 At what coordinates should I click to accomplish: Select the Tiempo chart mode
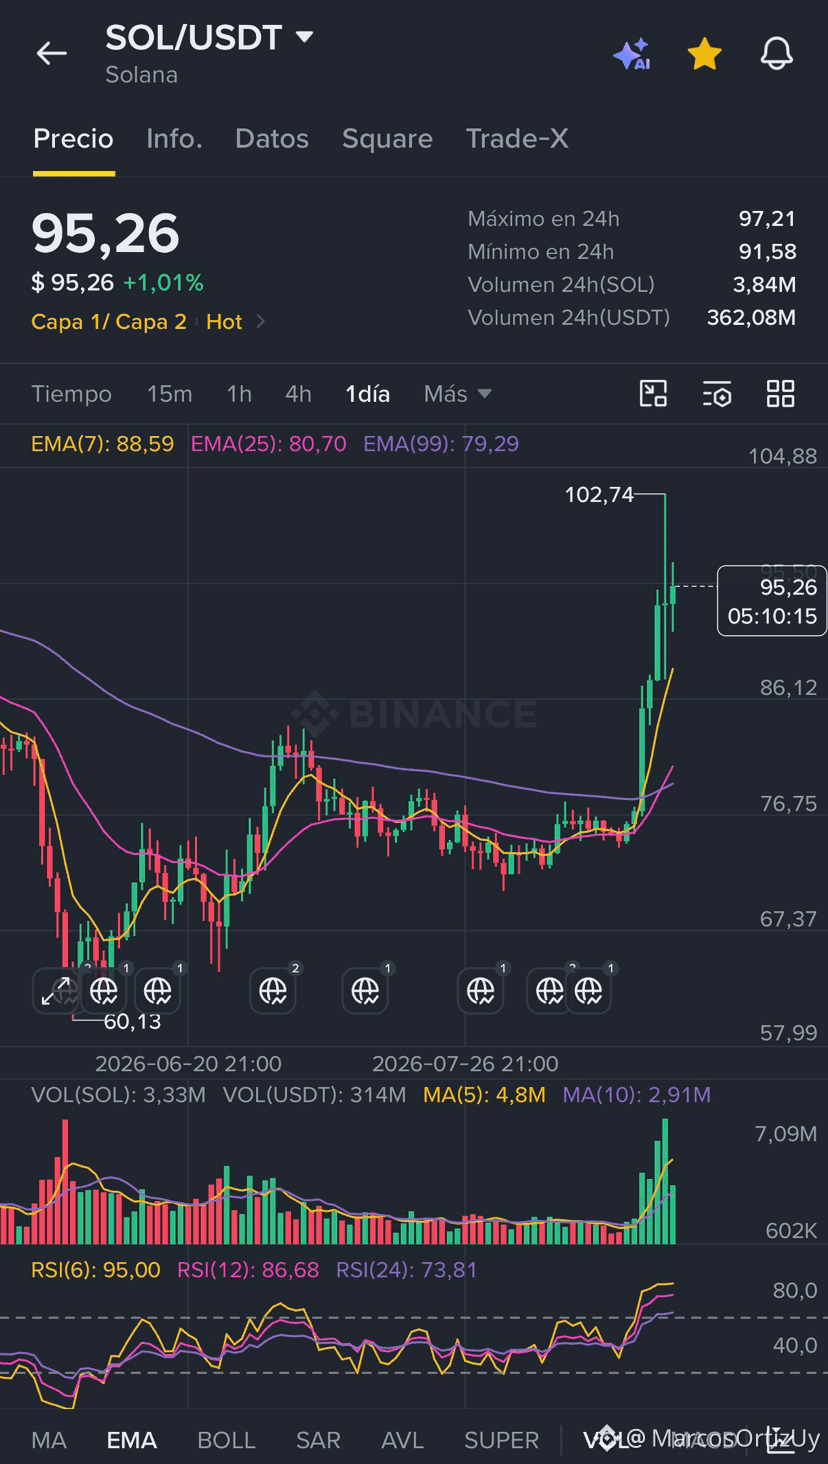71,394
